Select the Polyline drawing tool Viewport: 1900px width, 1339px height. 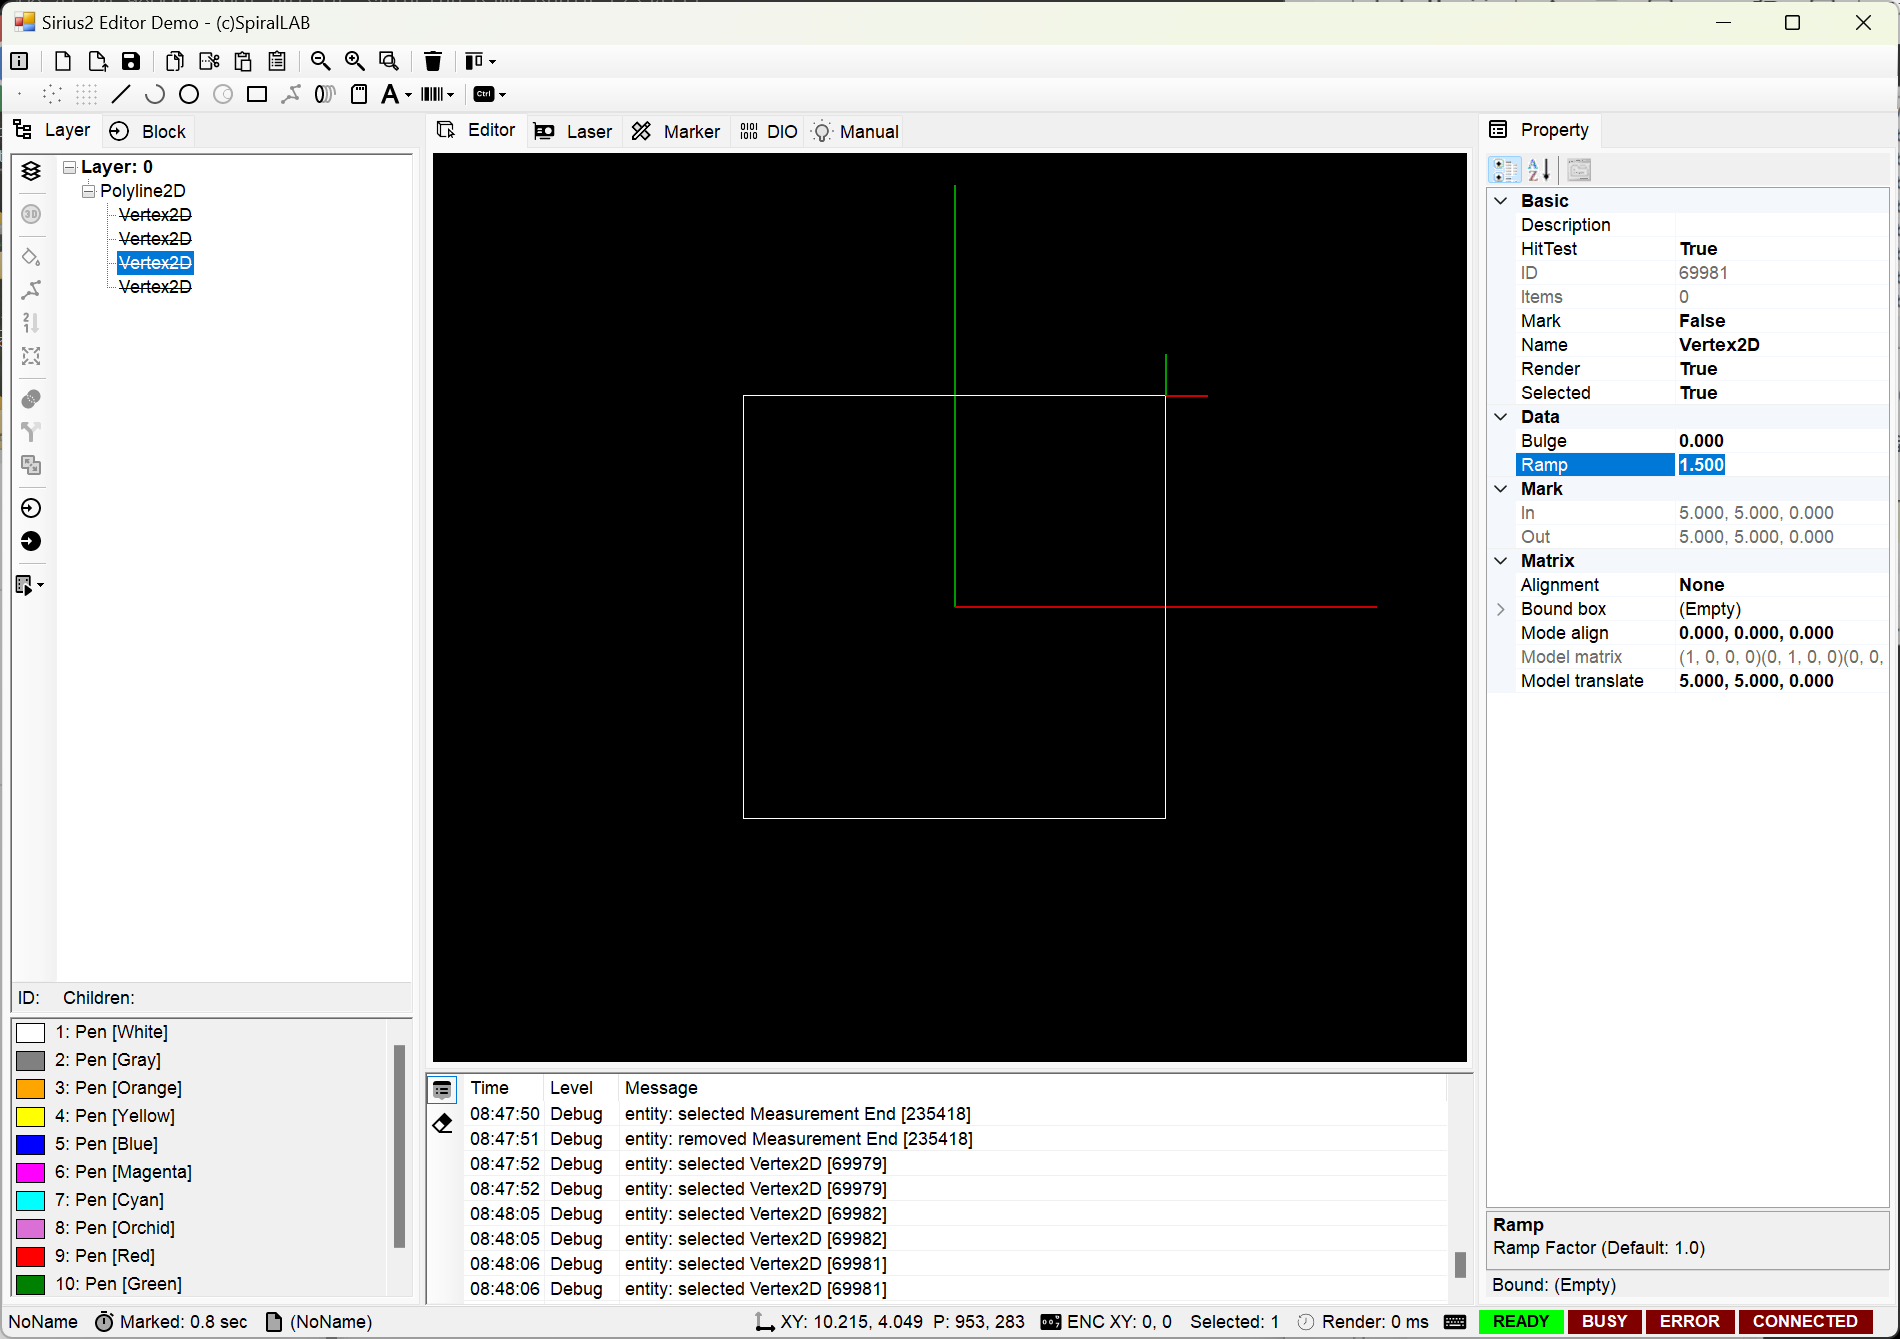click(291, 94)
